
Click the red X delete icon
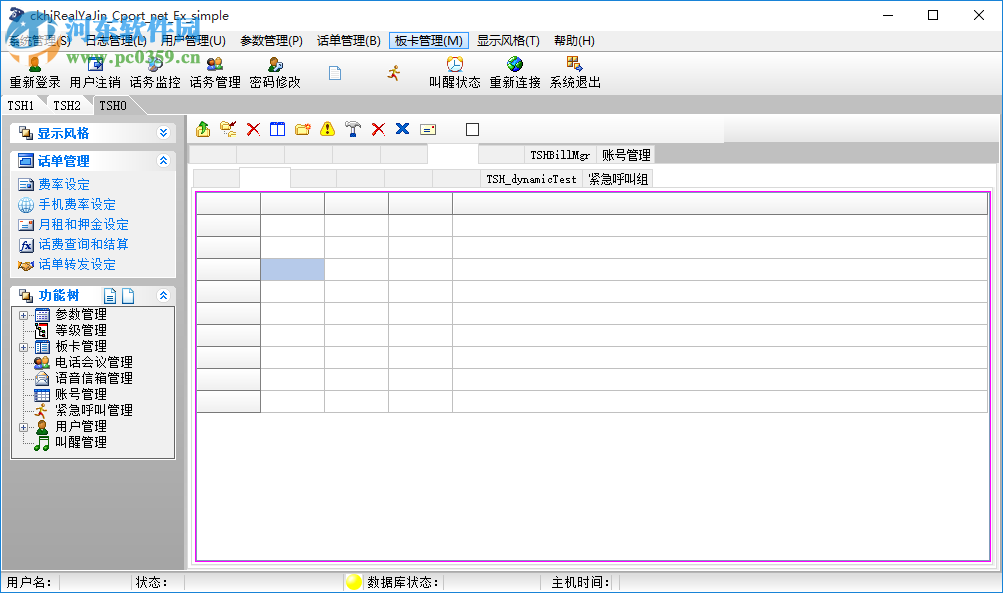253,129
